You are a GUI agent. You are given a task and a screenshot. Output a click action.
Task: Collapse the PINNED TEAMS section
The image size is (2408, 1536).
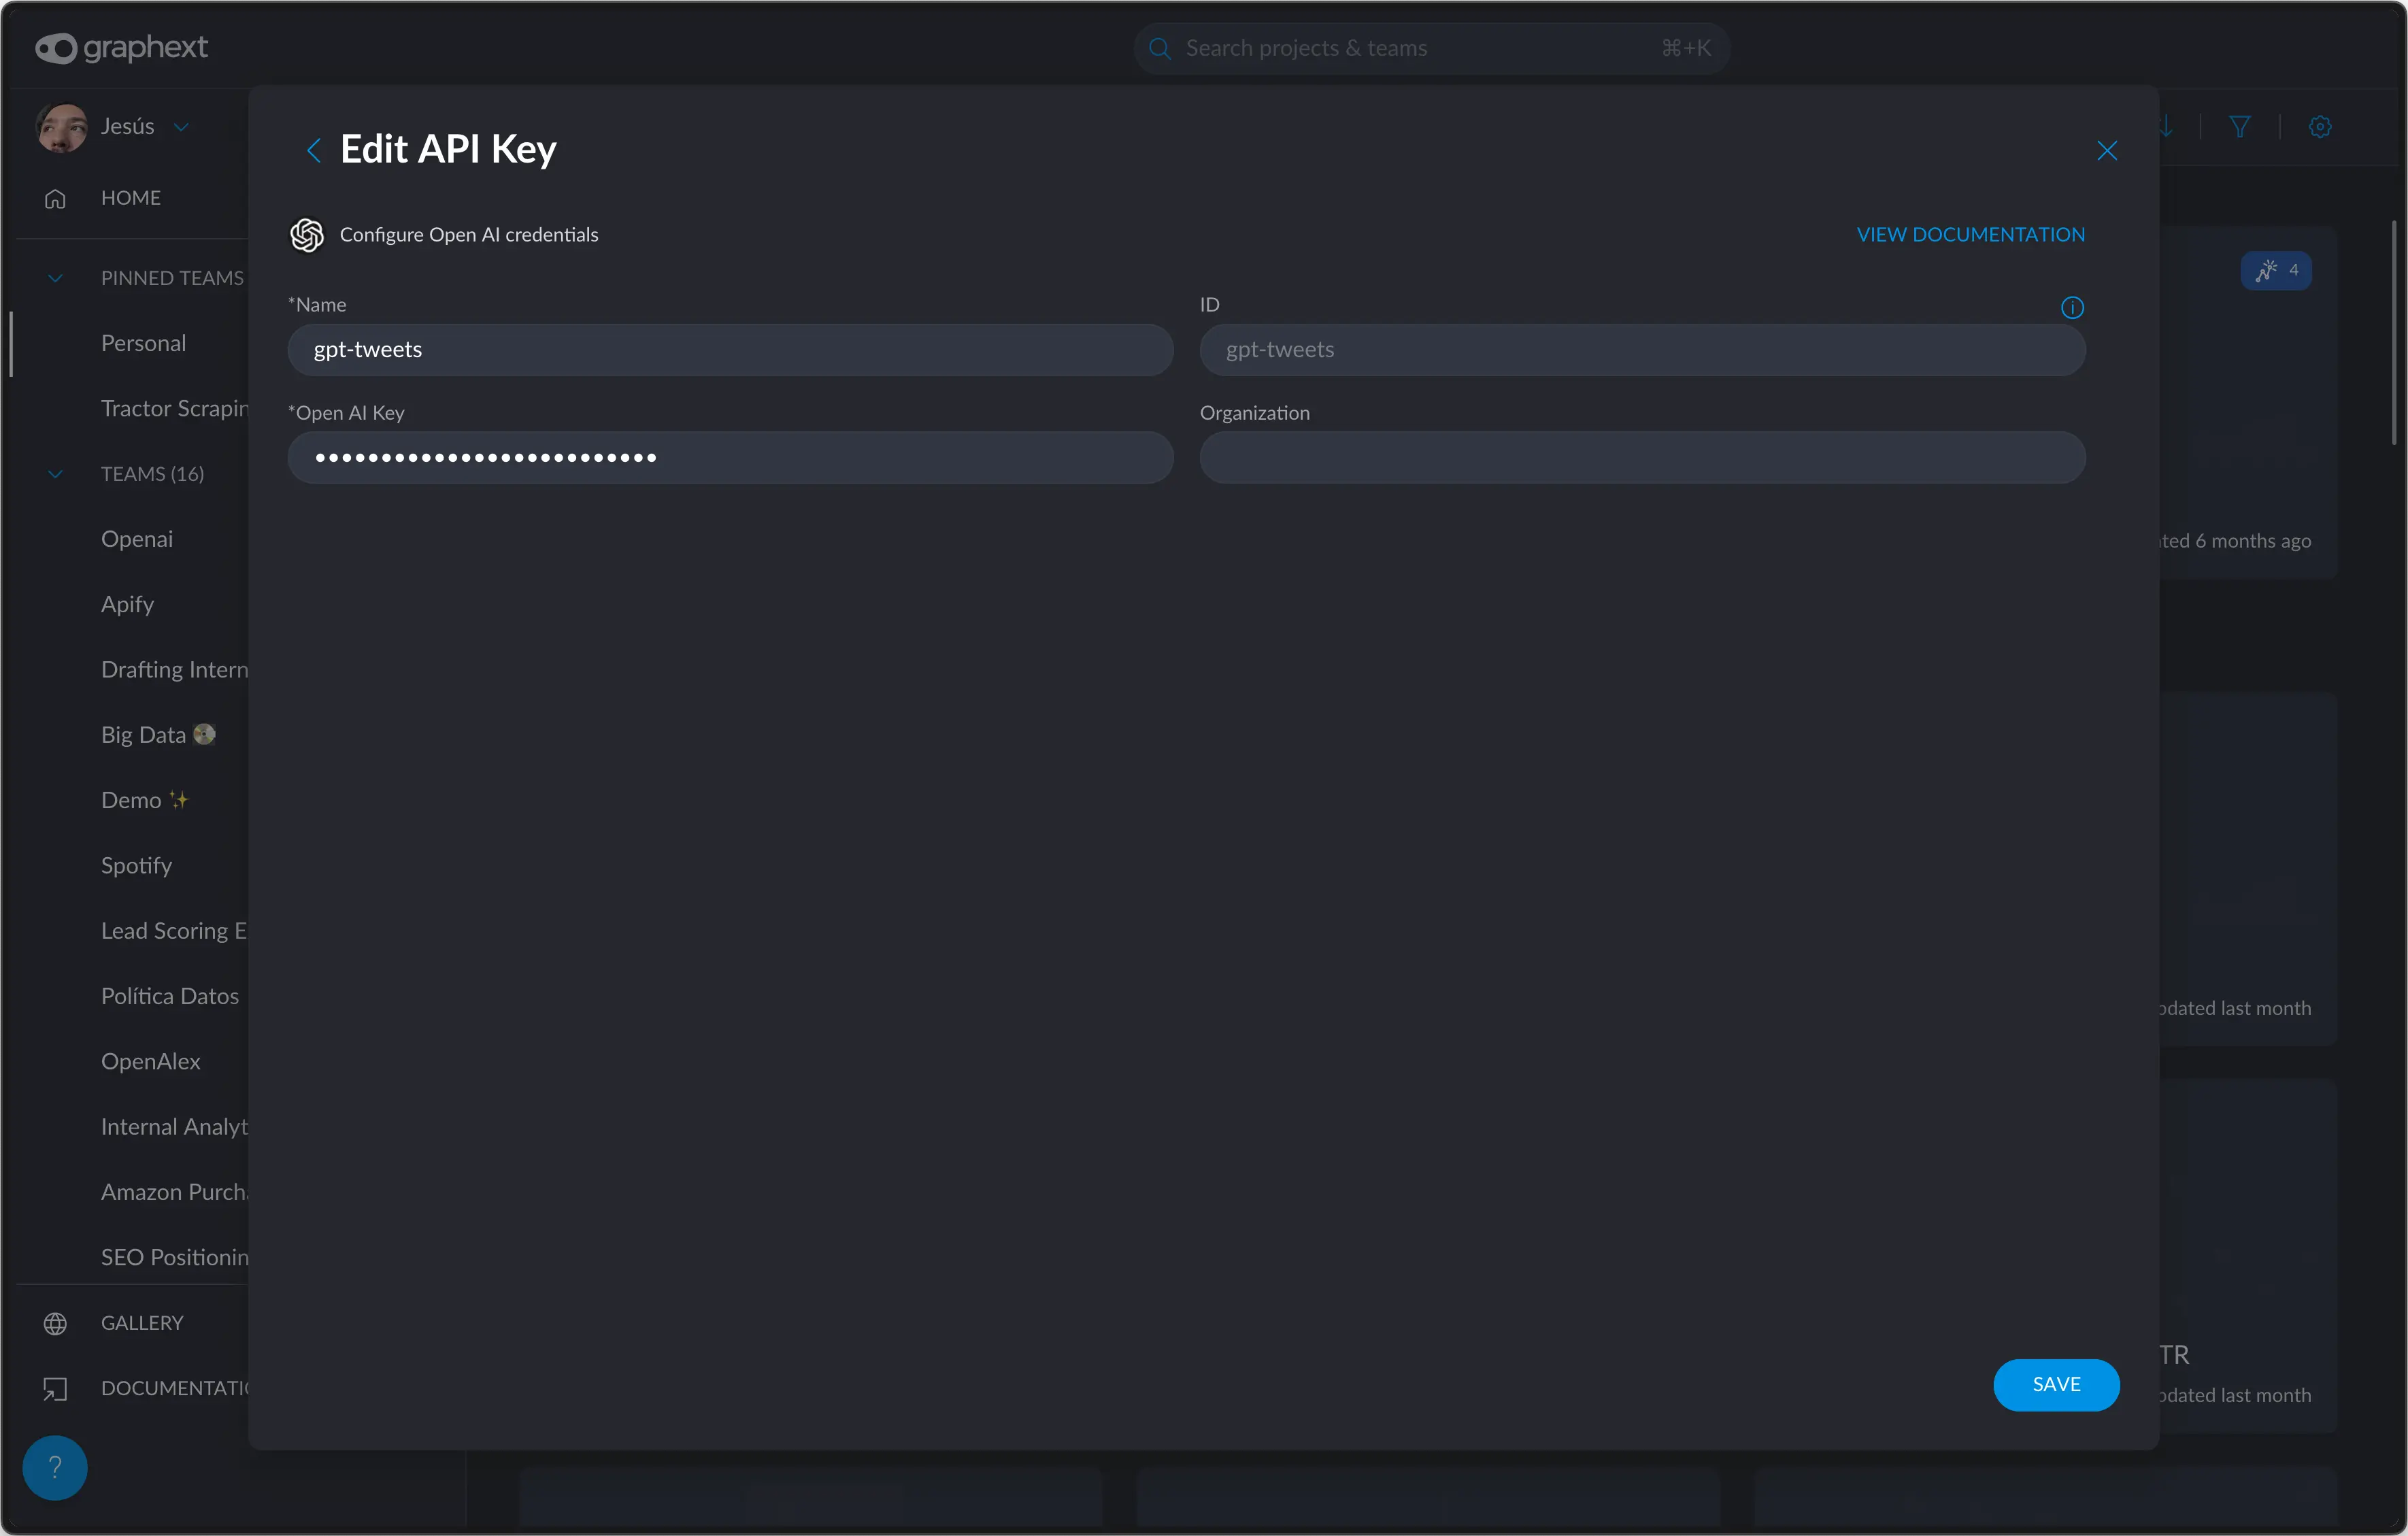tap(55, 278)
